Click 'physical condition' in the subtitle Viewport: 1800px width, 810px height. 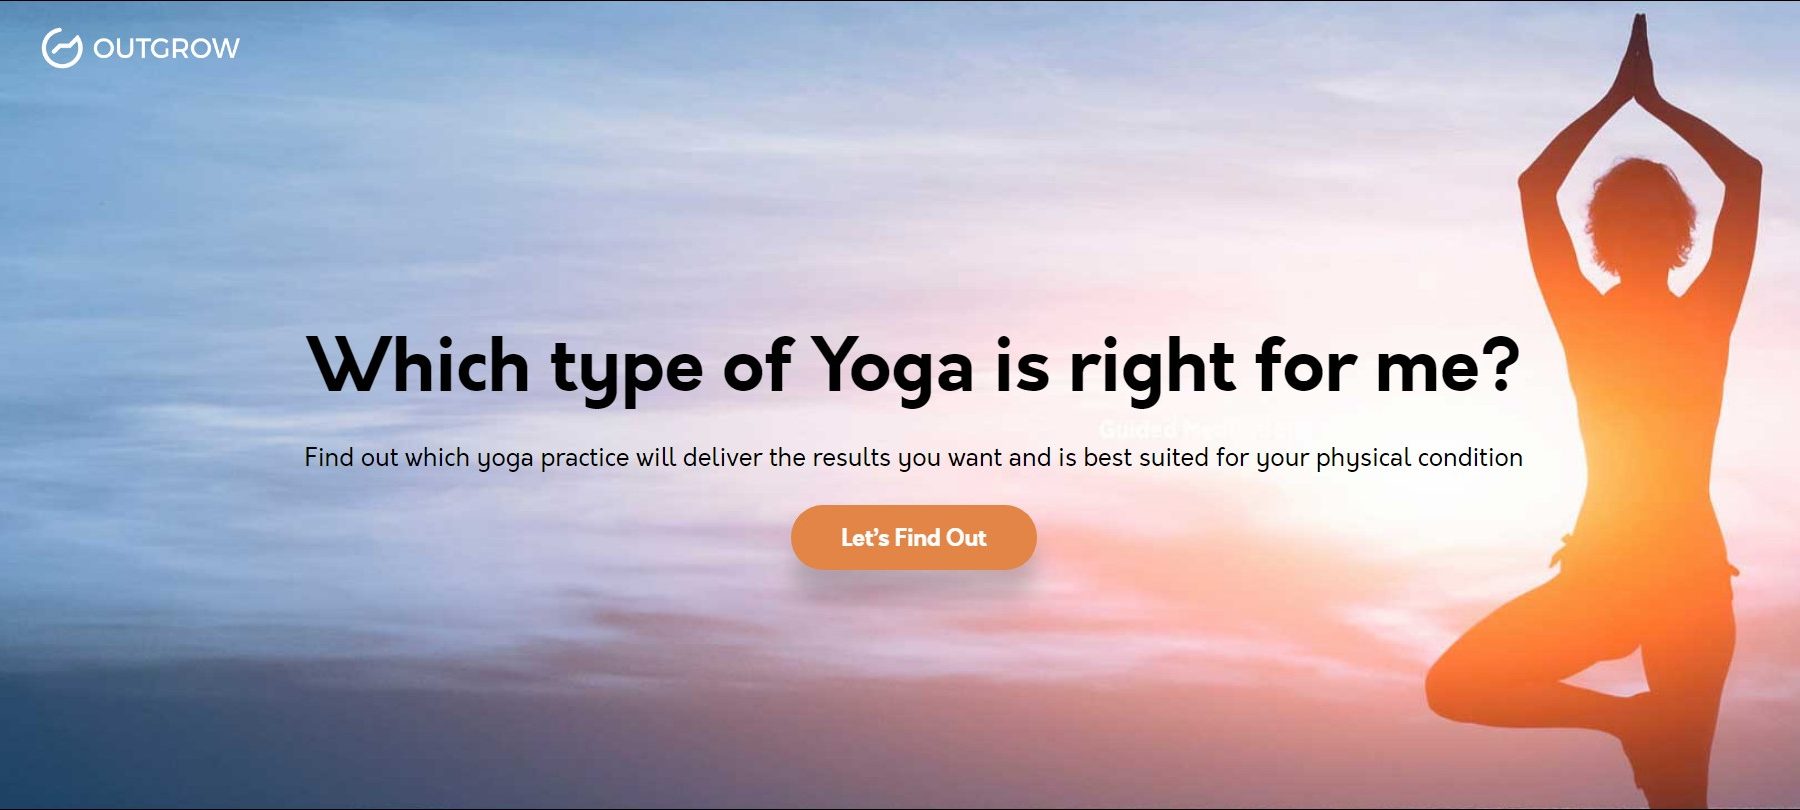tap(1419, 458)
